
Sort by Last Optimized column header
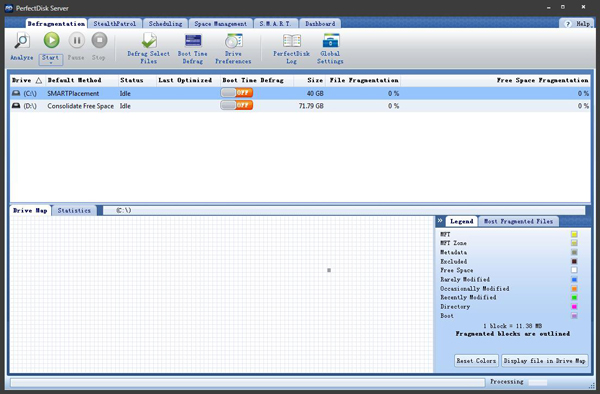click(x=188, y=80)
